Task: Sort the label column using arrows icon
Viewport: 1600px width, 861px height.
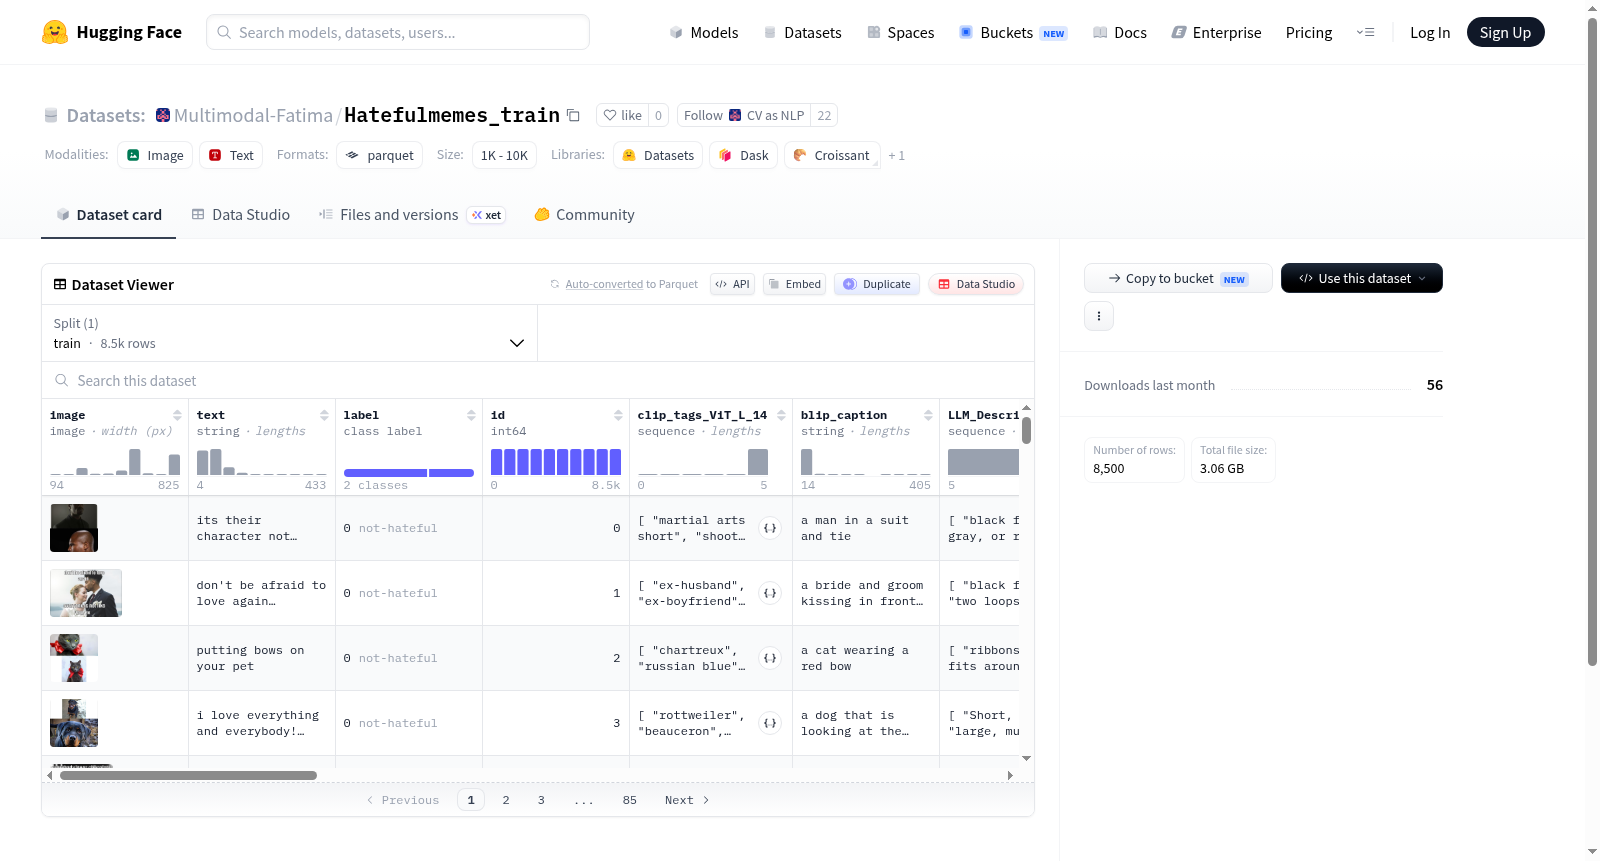Action: 471,415
